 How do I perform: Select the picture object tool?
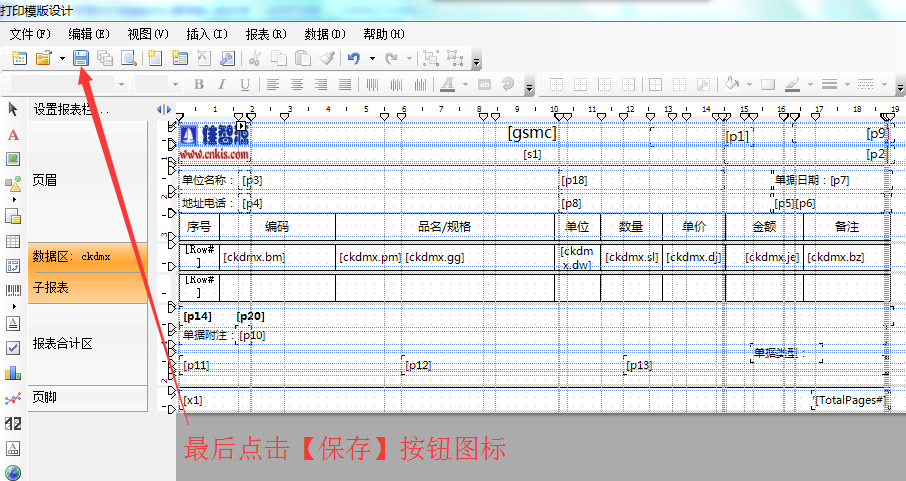pos(13,158)
